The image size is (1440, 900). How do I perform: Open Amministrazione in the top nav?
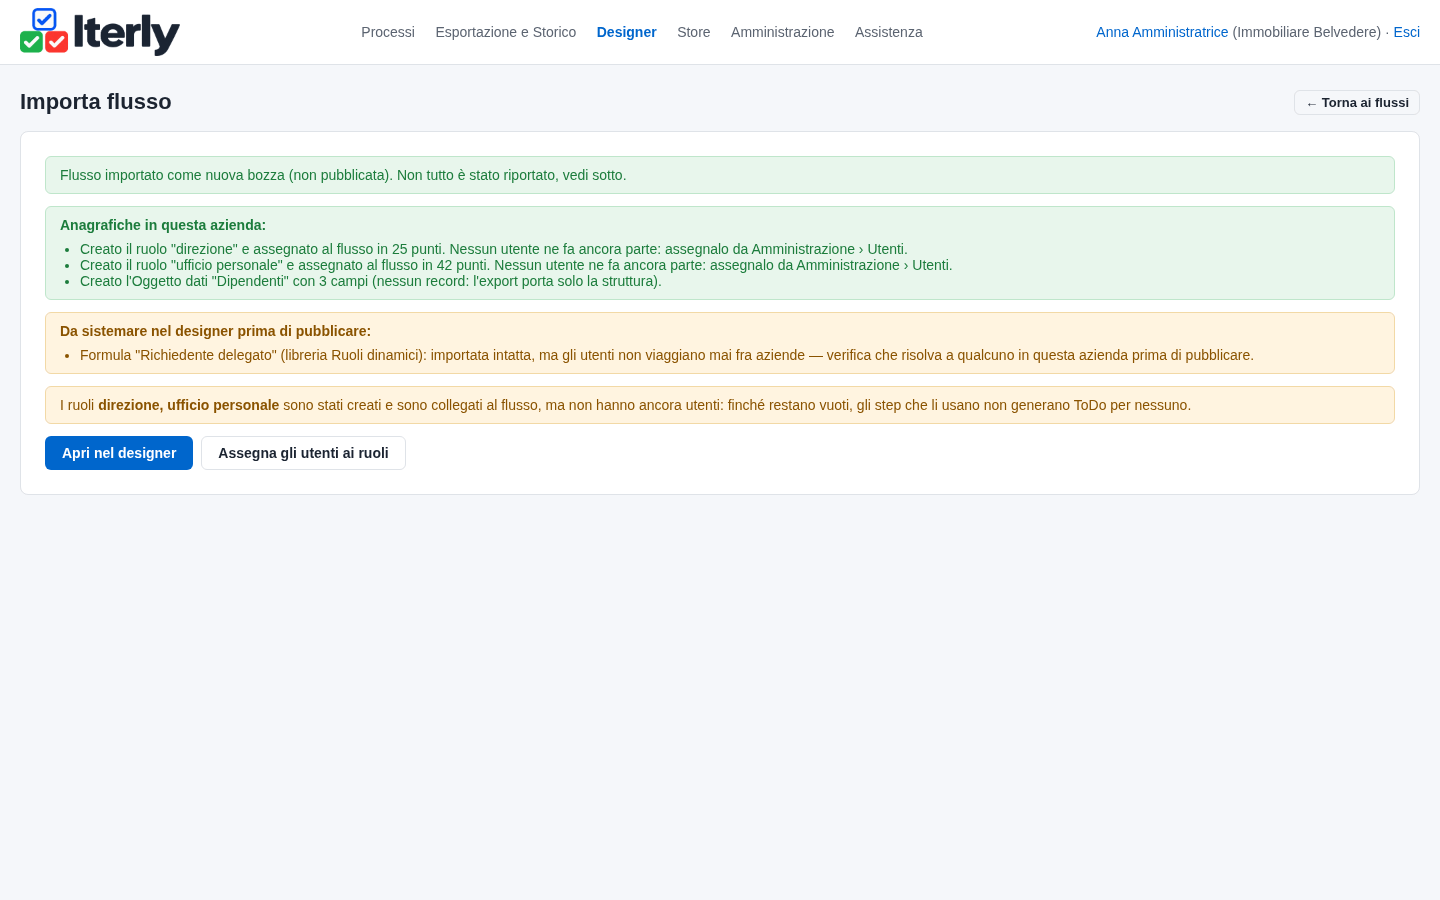[782, 32]
